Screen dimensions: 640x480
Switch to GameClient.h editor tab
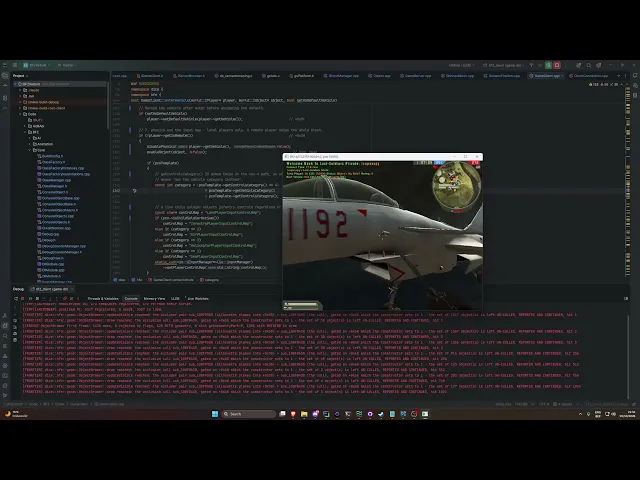[150, 76]
